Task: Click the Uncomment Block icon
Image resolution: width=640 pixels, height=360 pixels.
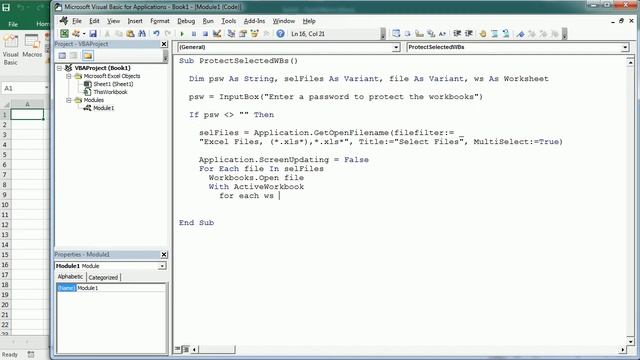Action: [506, 34]
